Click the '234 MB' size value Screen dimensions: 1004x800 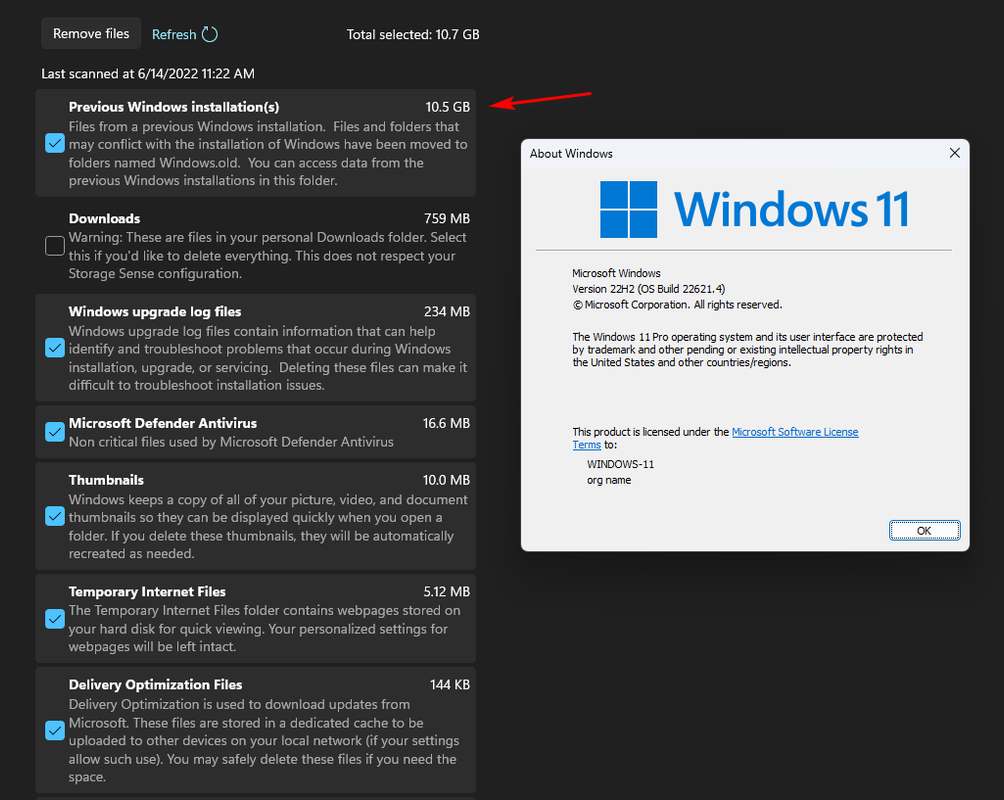(x=447, y=312)
